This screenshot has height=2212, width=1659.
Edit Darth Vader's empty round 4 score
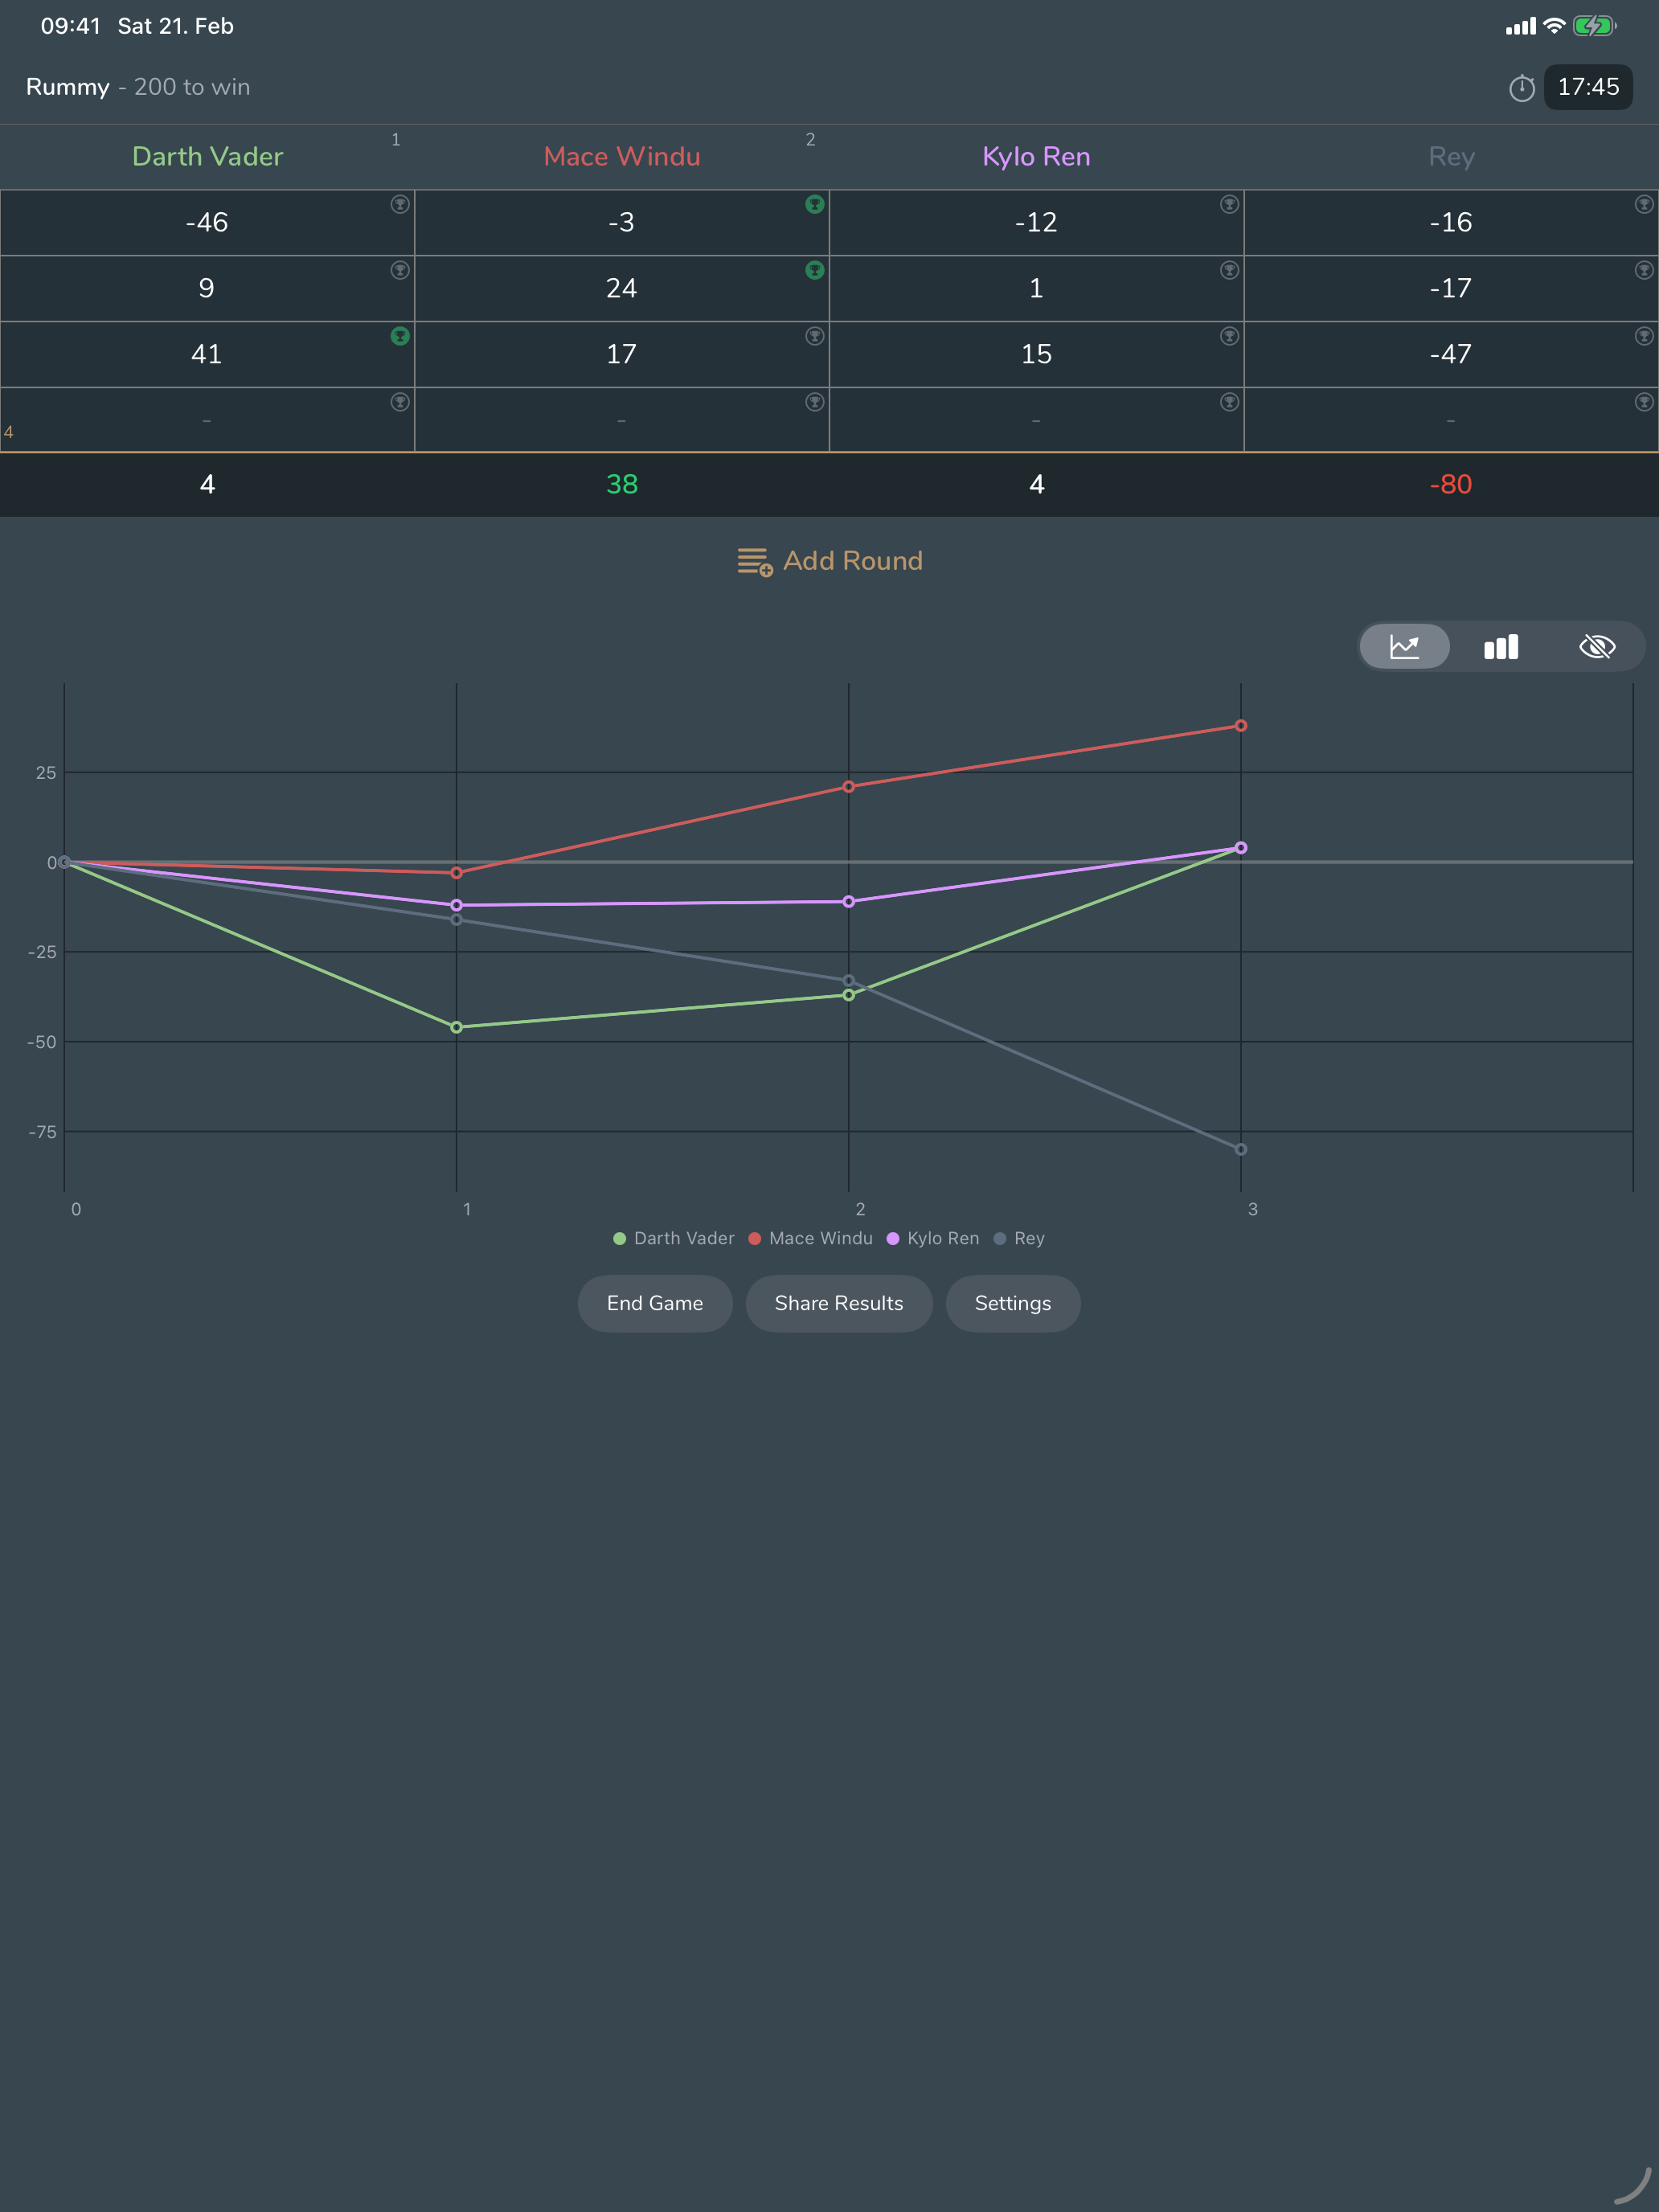tap(207, 421)
